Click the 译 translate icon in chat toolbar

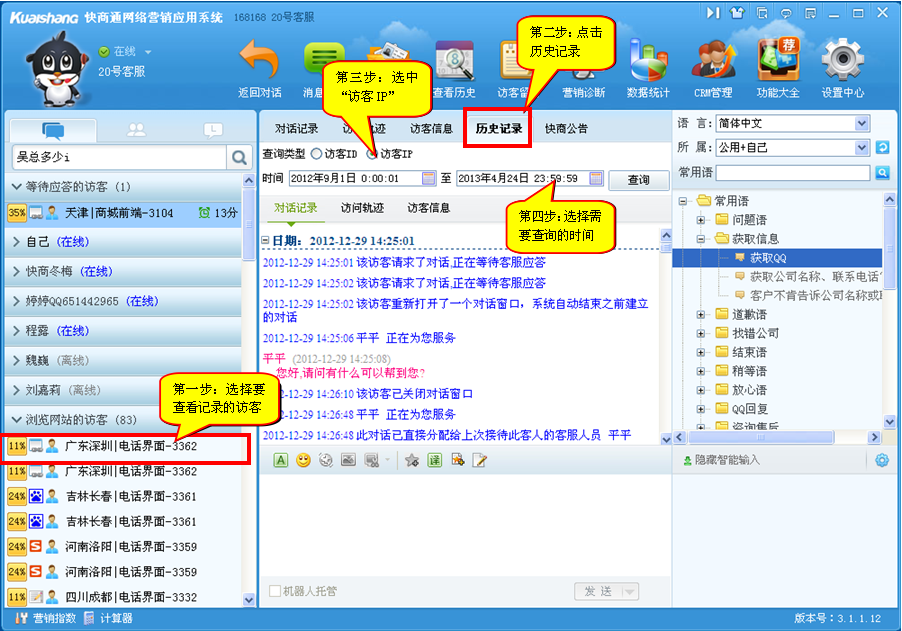click(435, 460)
